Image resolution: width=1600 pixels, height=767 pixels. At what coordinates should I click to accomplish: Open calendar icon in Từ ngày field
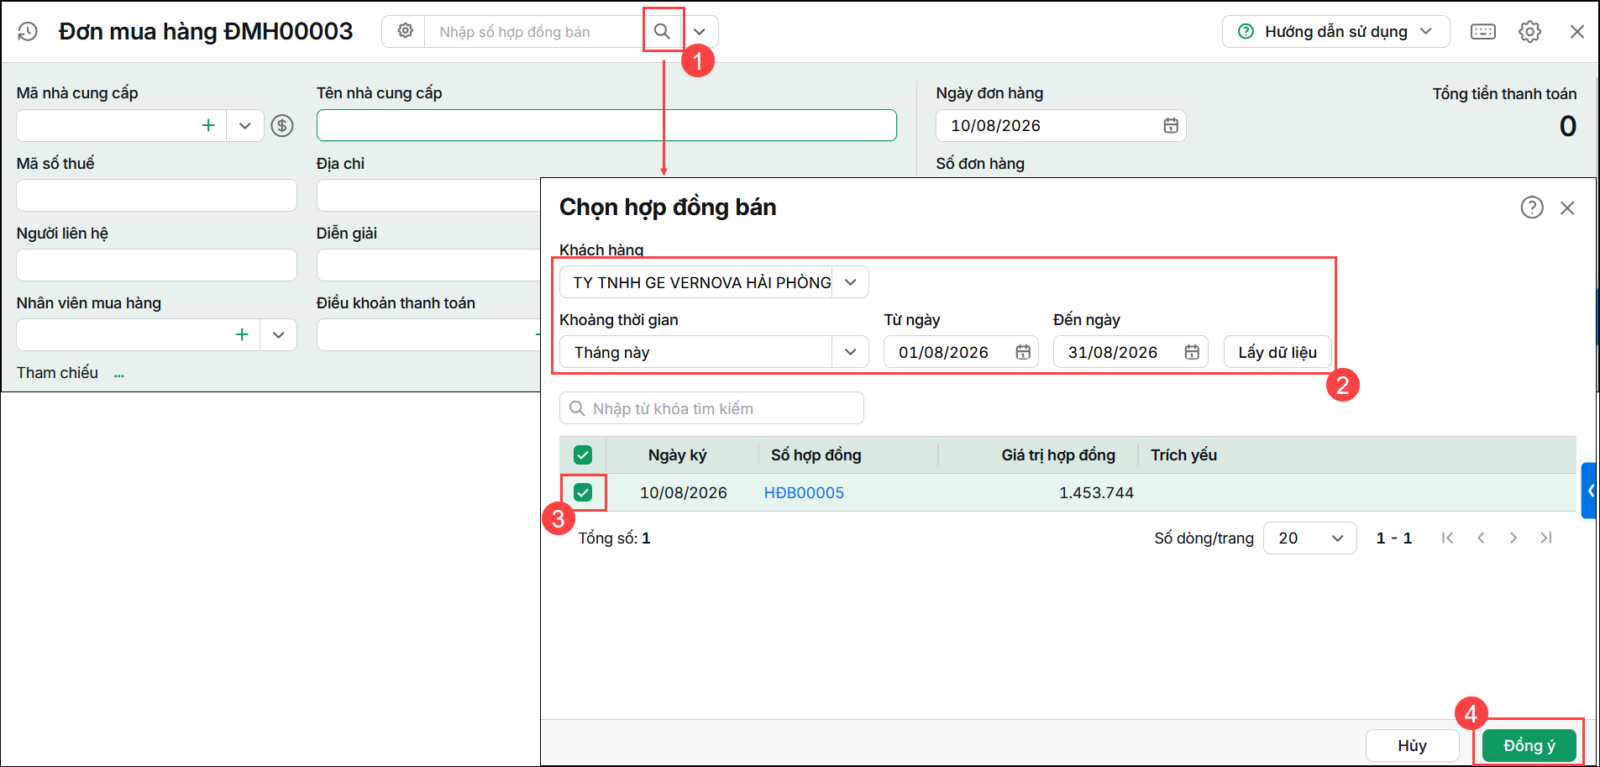[1023, 352]
